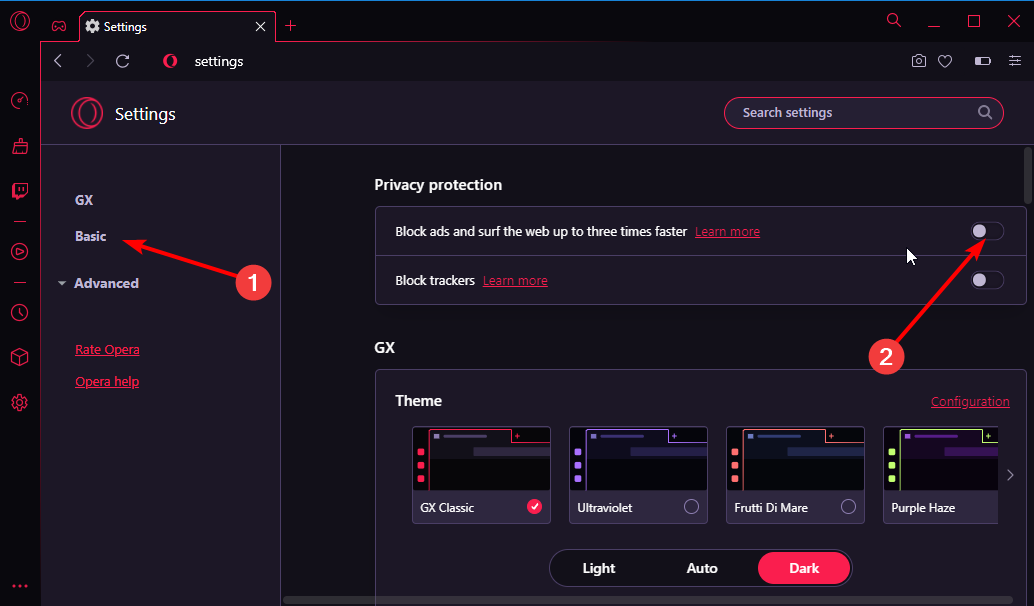Click the vertical scrollbar thumb
This screenshot has width=1034, height=606.
point(1028,175)
